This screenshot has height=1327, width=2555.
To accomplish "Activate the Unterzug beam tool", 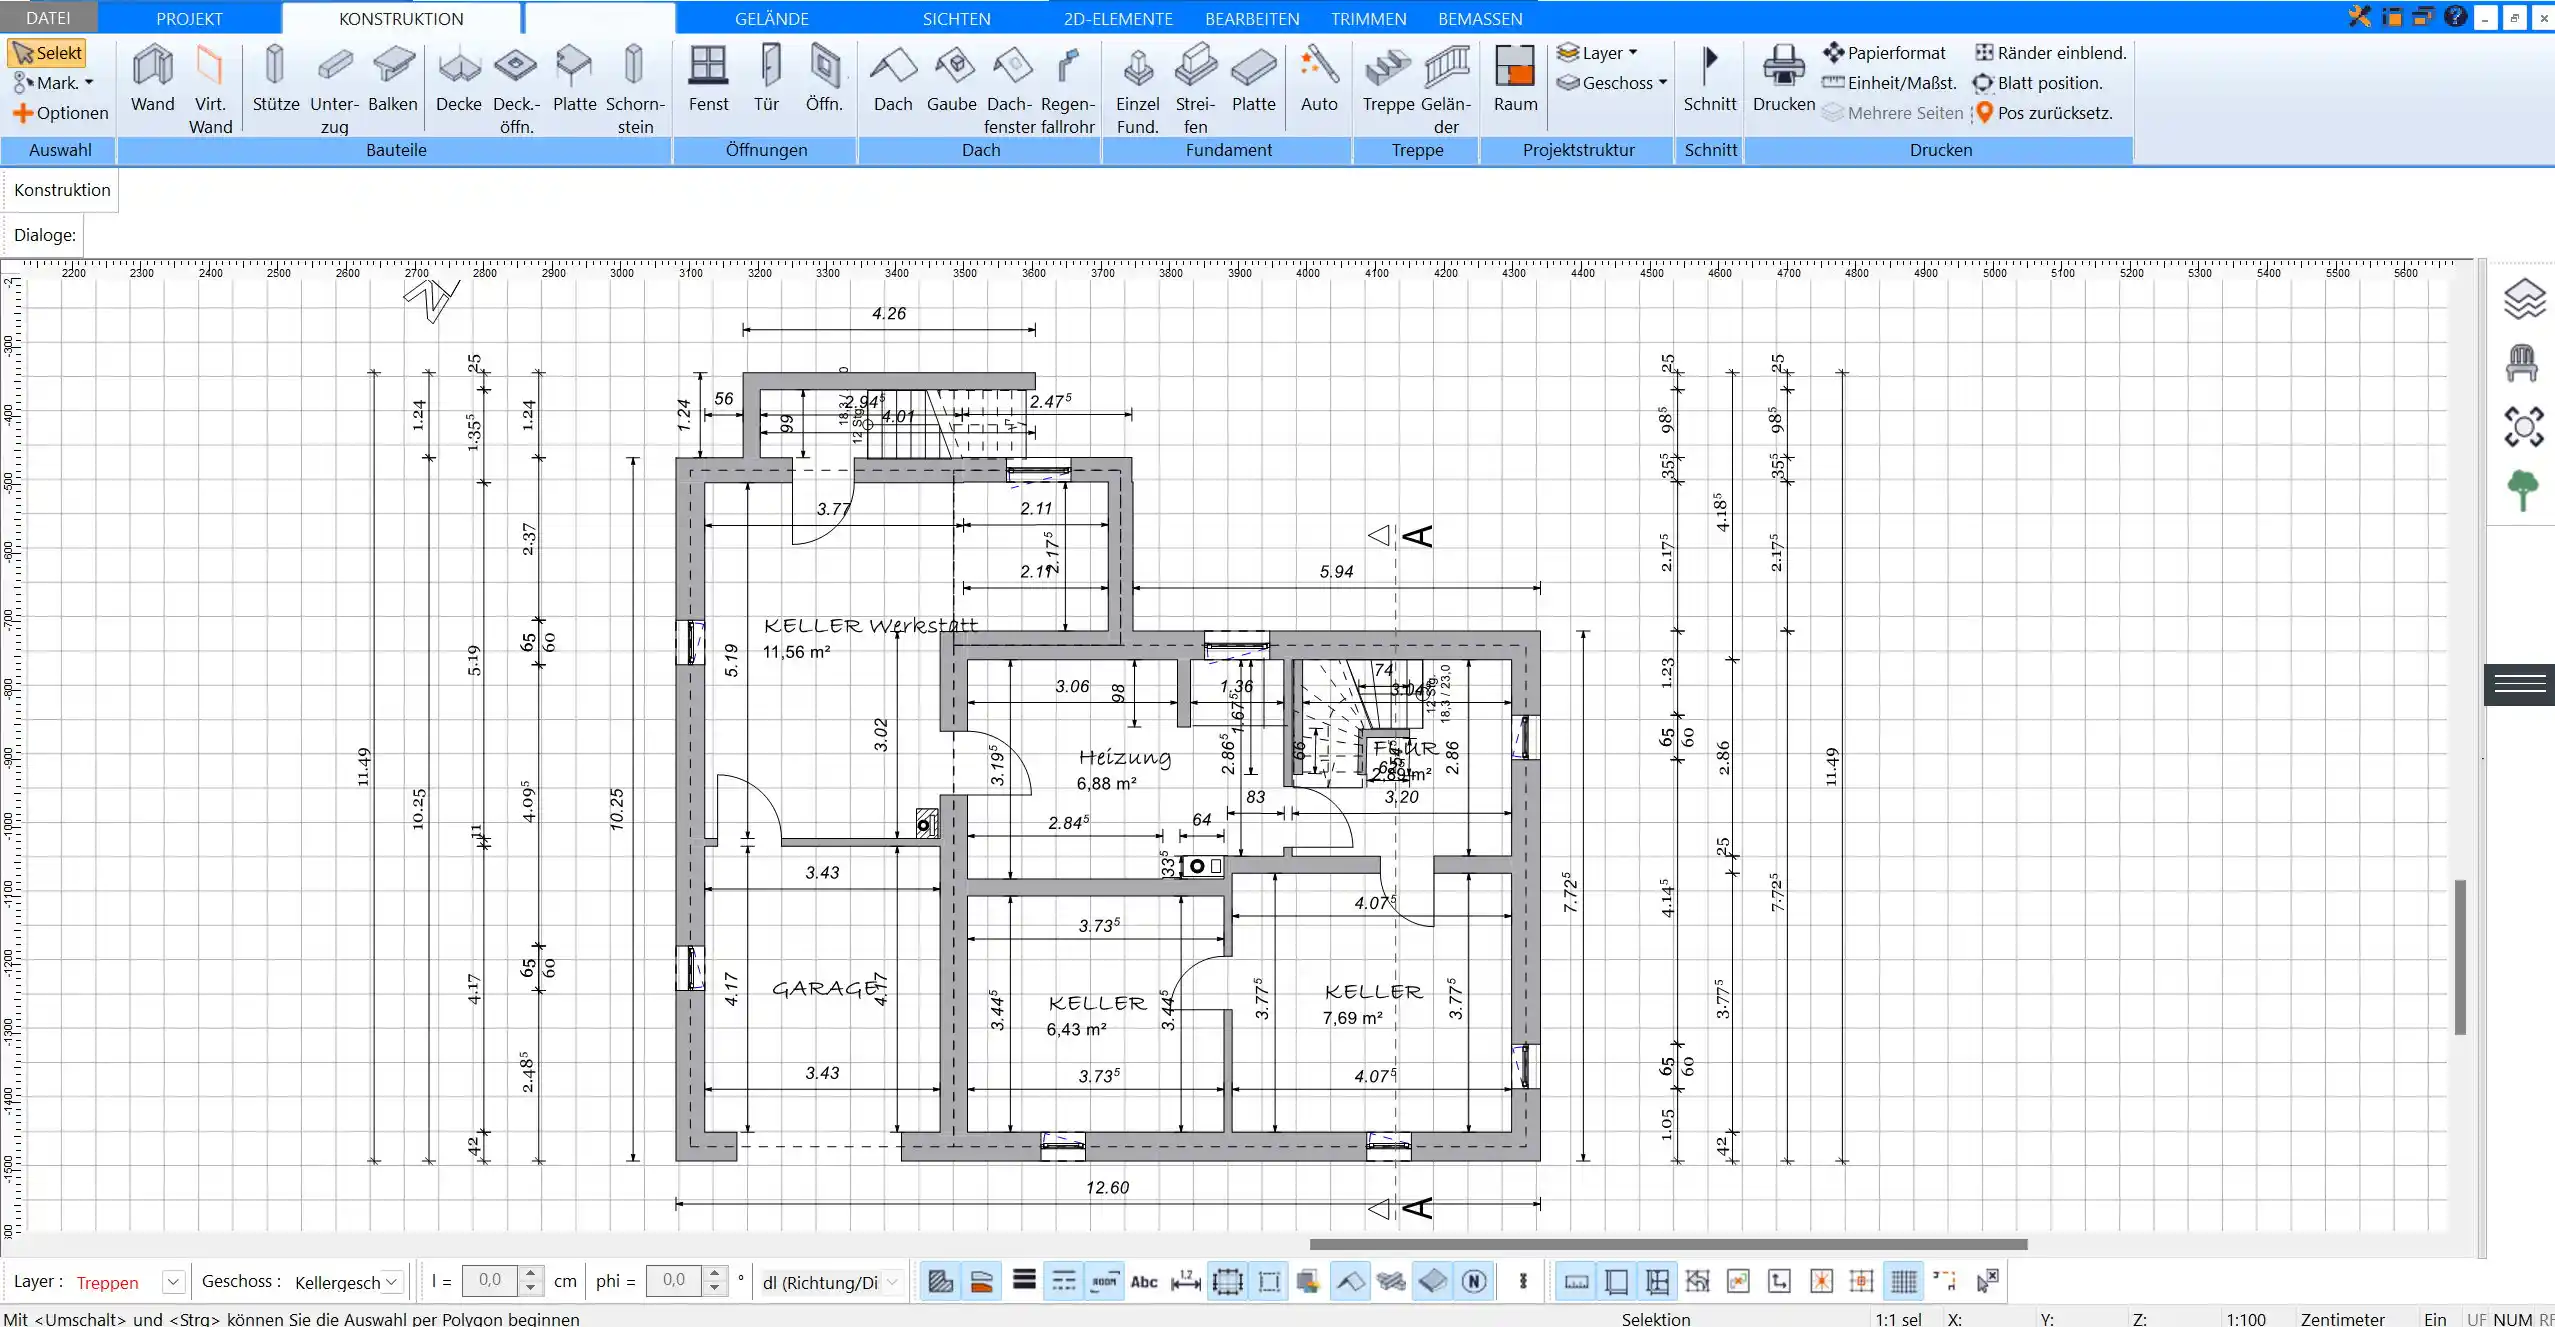I will pyautogui.click(x=334, y=89).
